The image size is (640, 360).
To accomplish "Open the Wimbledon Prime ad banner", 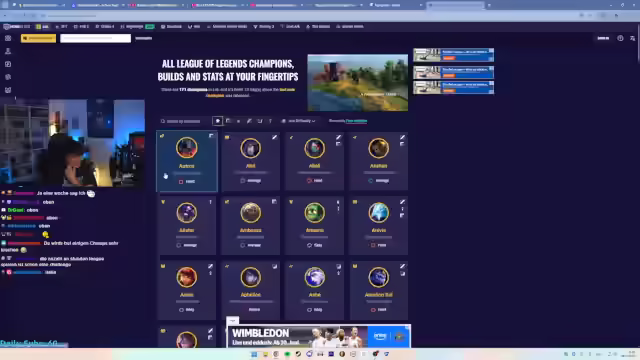I will [x=318, y=336].
